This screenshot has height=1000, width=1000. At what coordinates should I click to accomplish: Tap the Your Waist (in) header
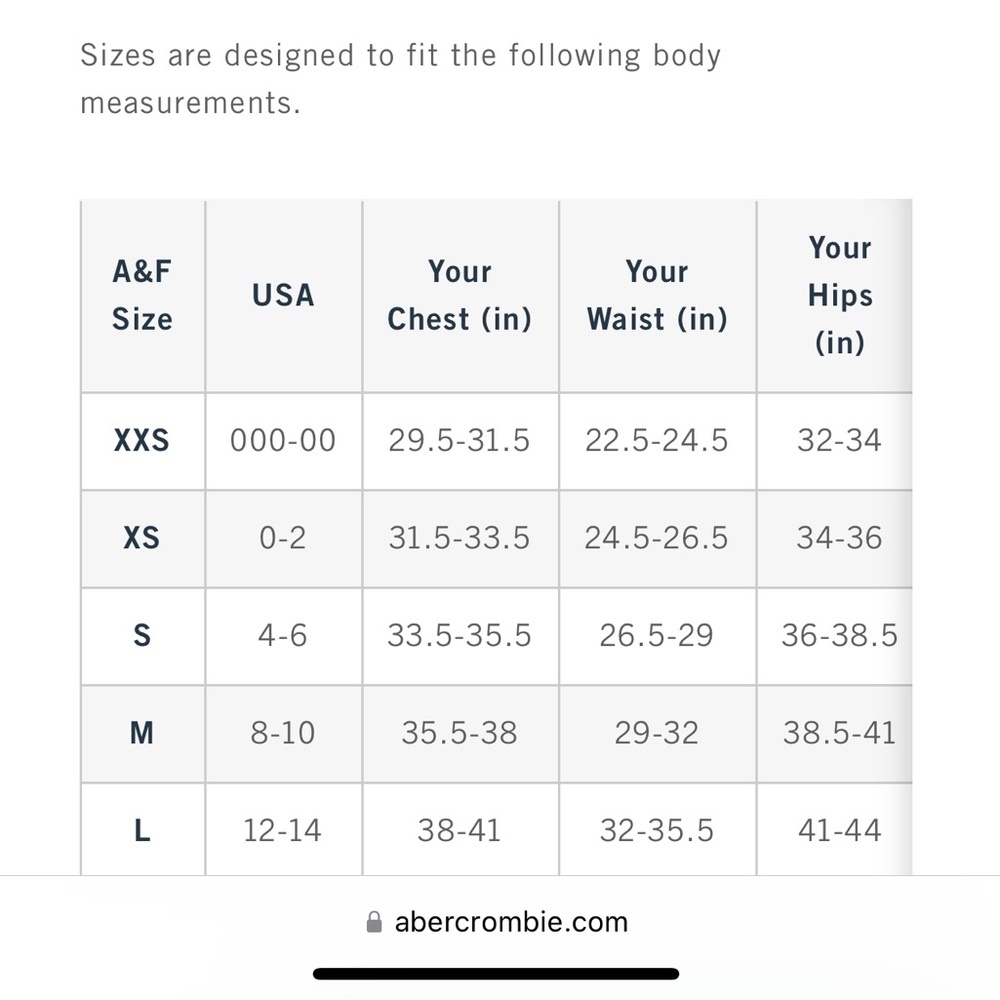[x=657, y=295]
